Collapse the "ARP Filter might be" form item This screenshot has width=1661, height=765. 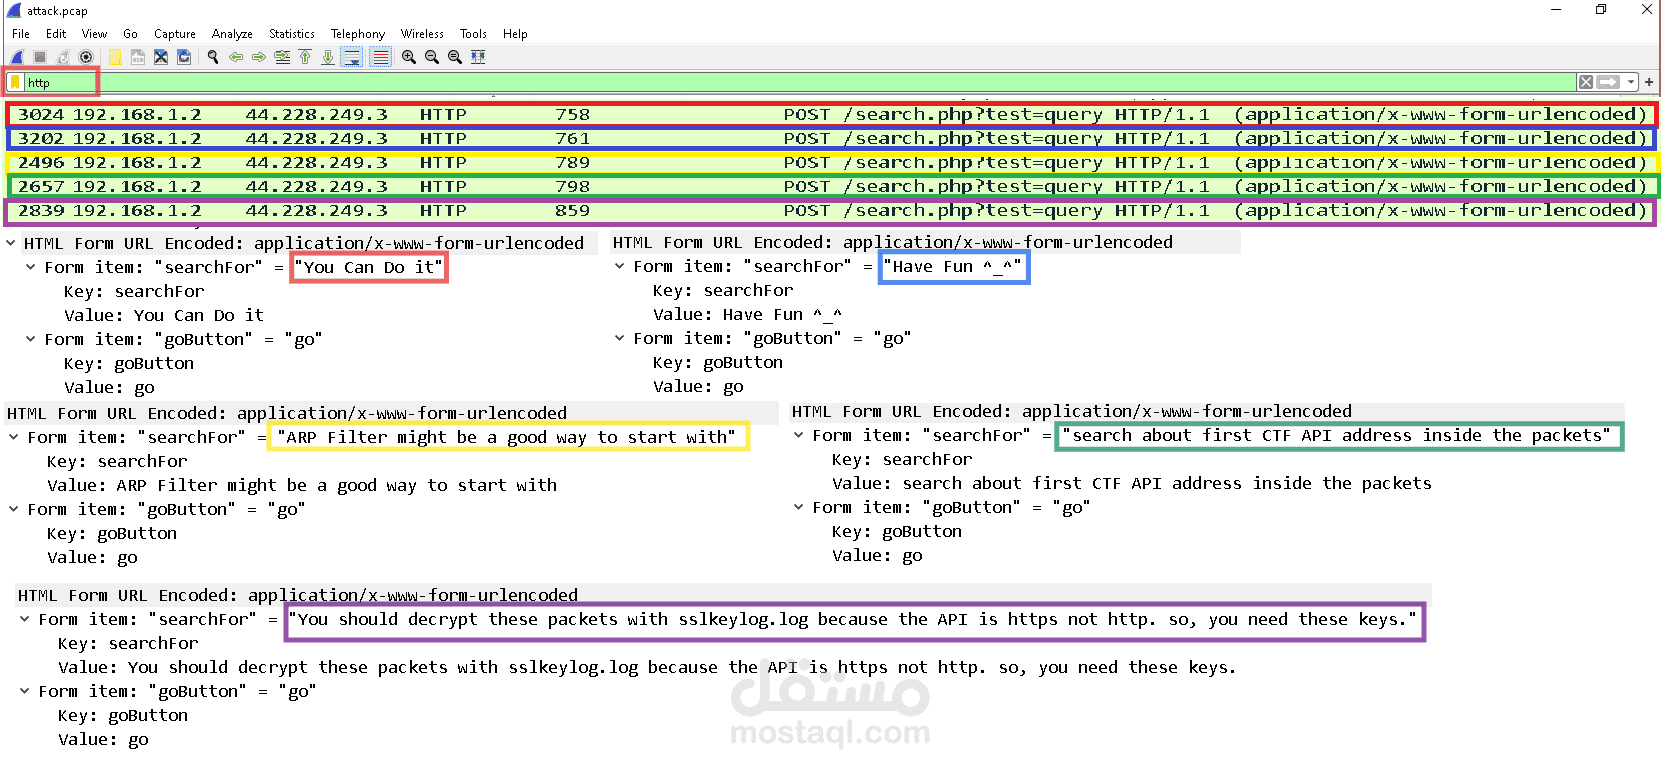pyautogui.click(x=14, y=437)
